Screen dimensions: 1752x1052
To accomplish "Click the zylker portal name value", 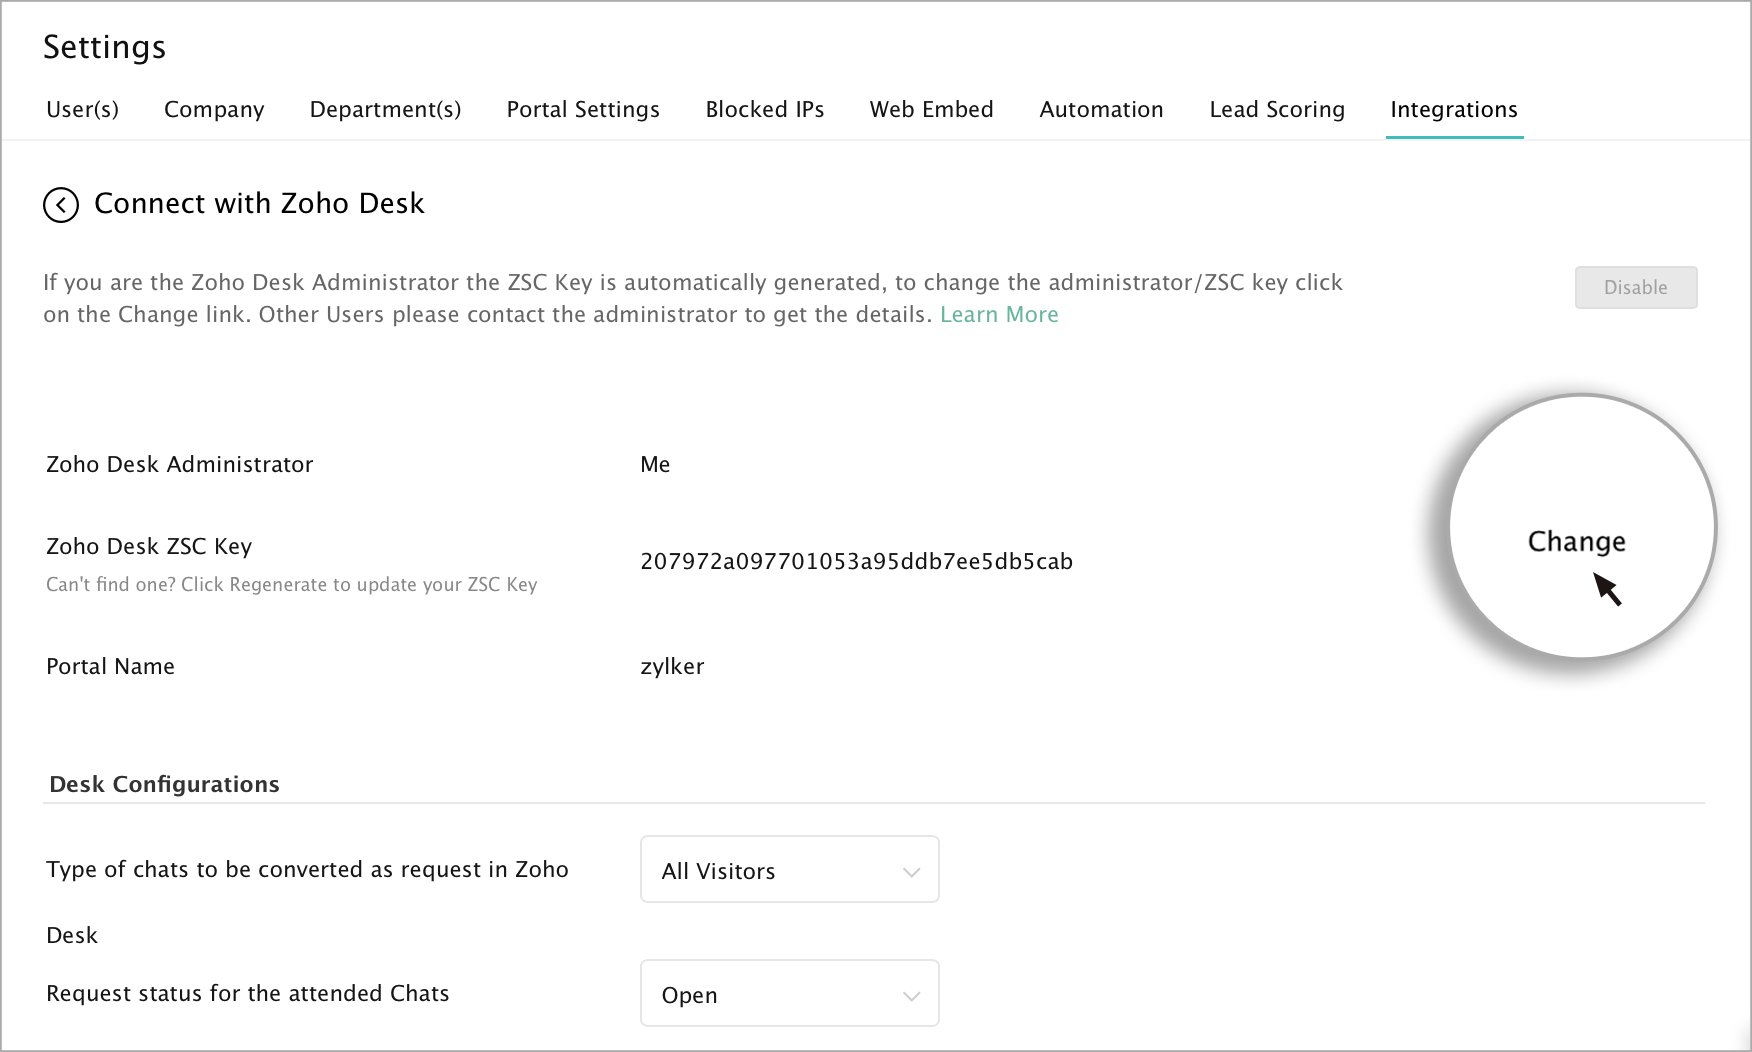I will pos(672,666).
